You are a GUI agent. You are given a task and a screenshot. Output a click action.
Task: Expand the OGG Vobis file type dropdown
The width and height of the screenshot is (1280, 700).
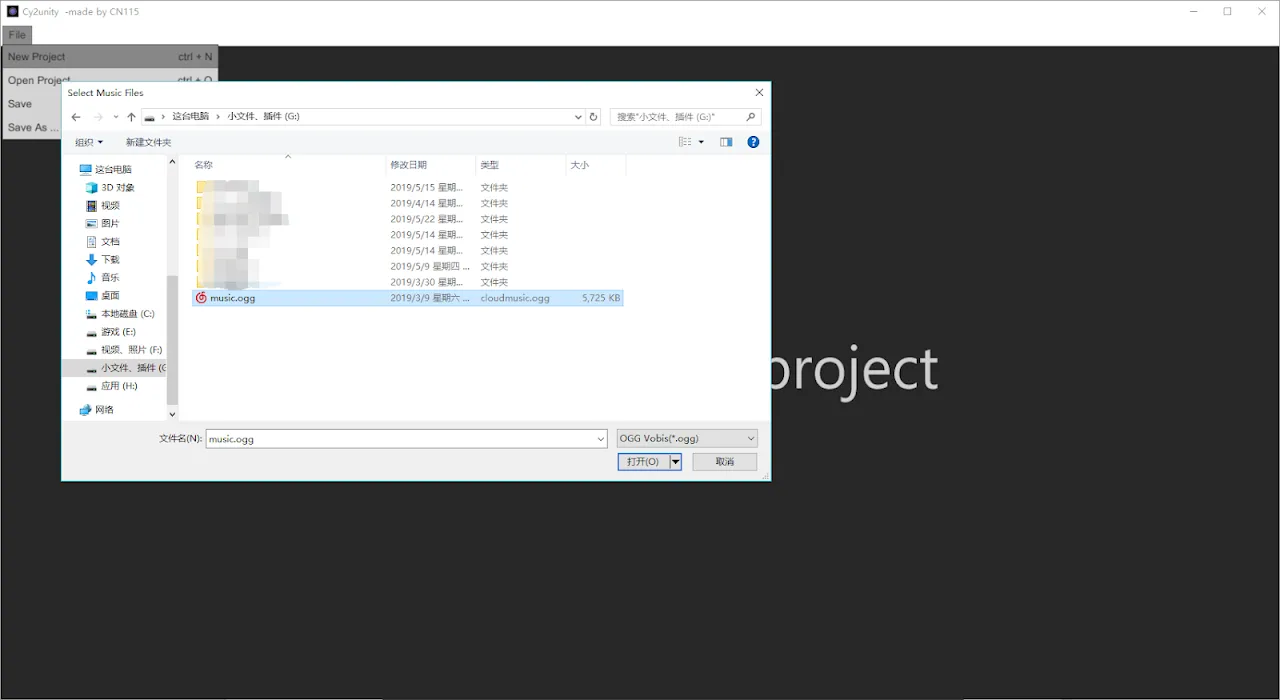751,438
